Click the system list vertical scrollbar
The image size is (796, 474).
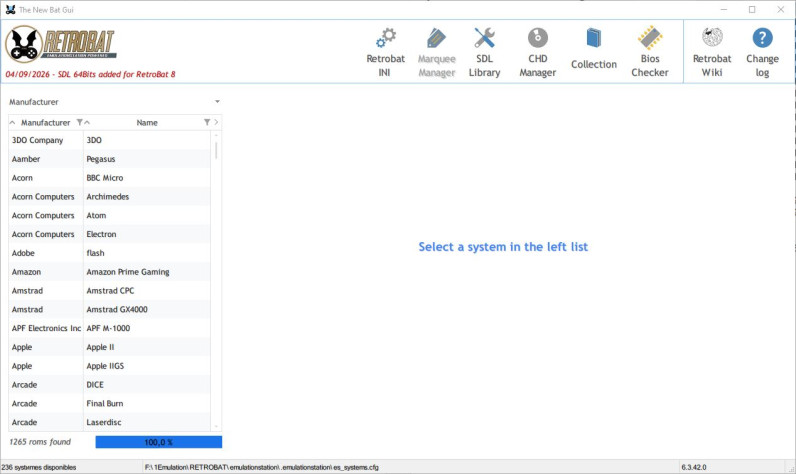click(x=216, y=151)
